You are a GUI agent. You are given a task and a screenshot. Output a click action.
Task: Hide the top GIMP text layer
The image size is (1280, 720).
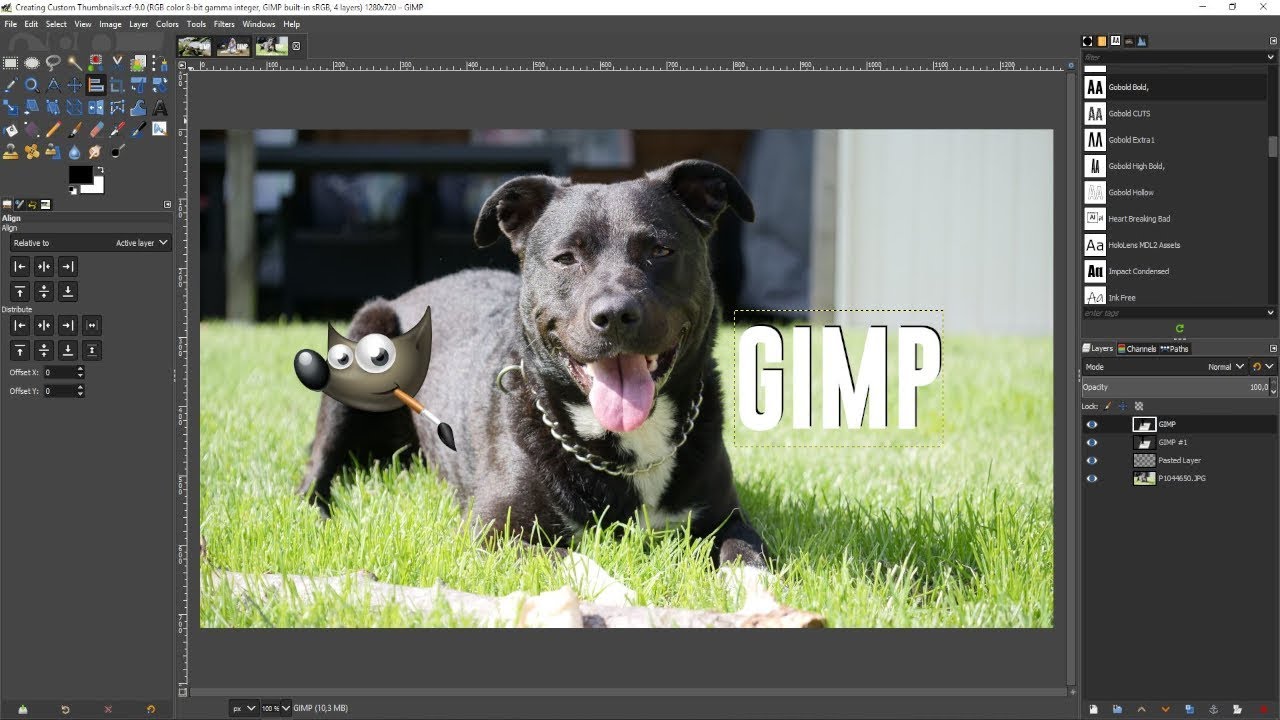point(1092,424)
